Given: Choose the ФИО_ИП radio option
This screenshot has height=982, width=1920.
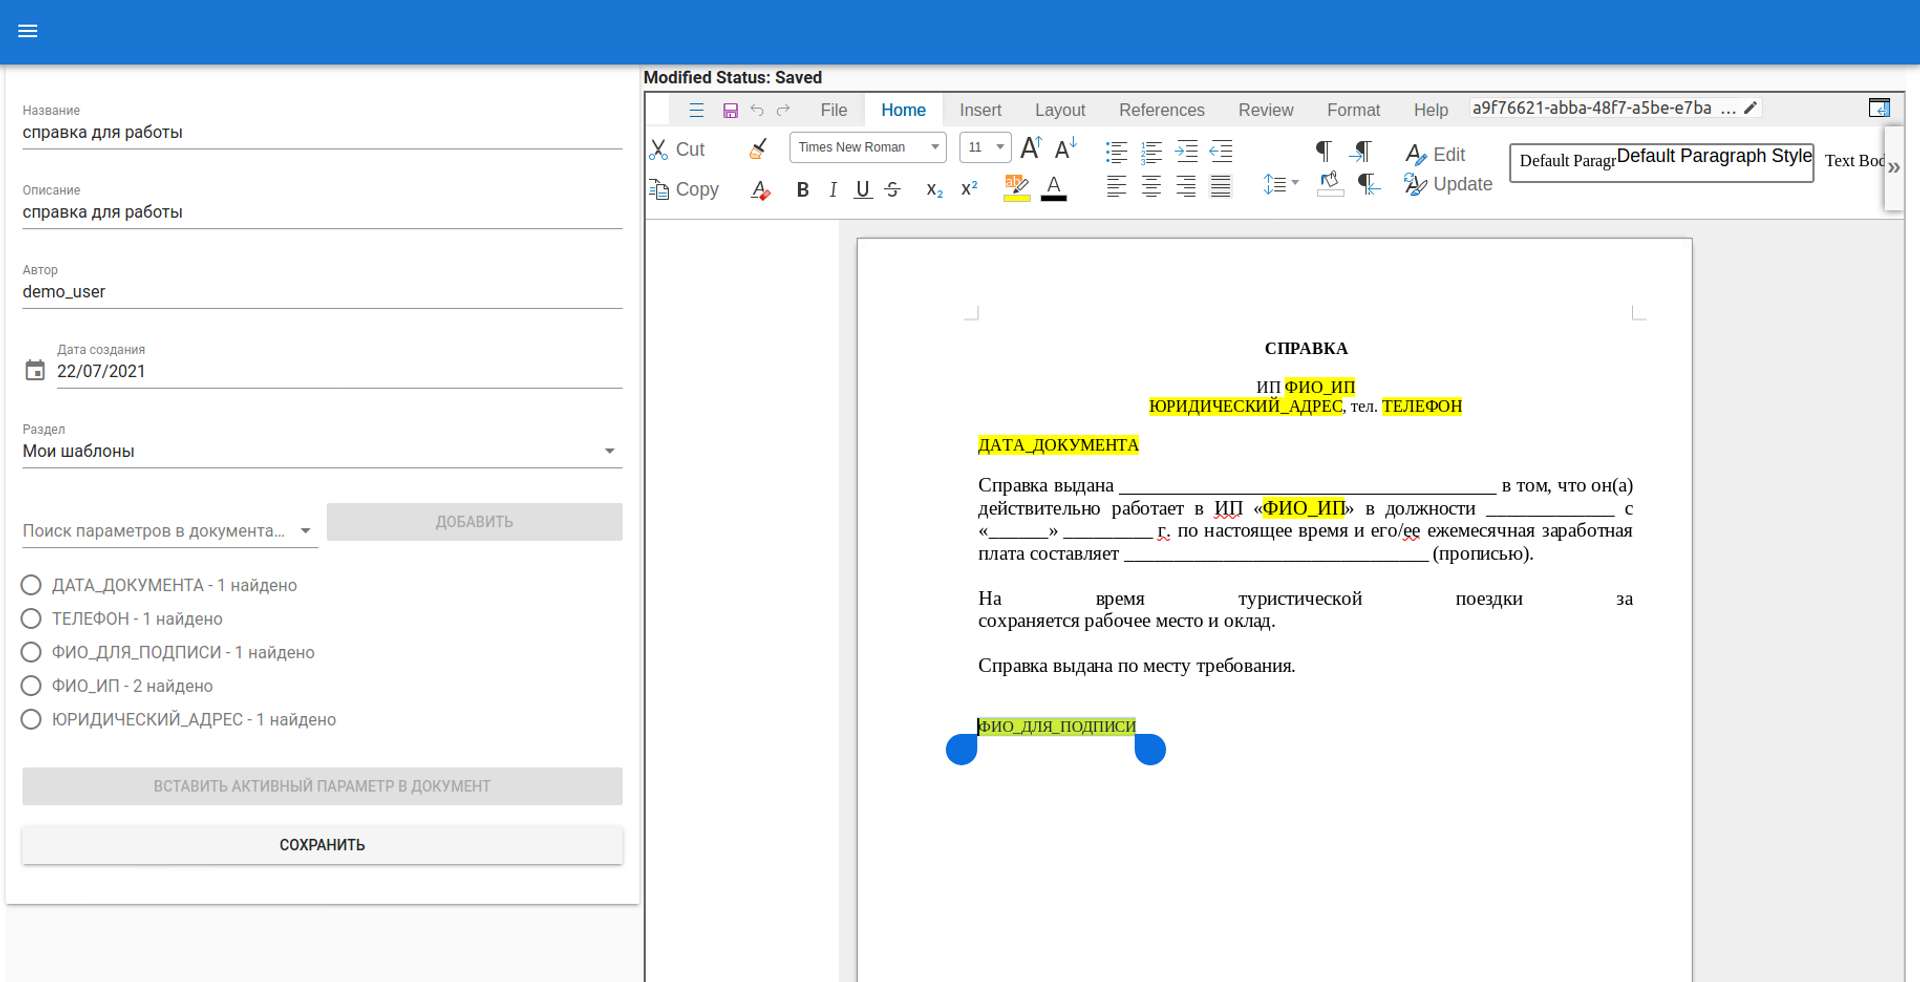Looking at the screenshot, I should click(31, 686).
